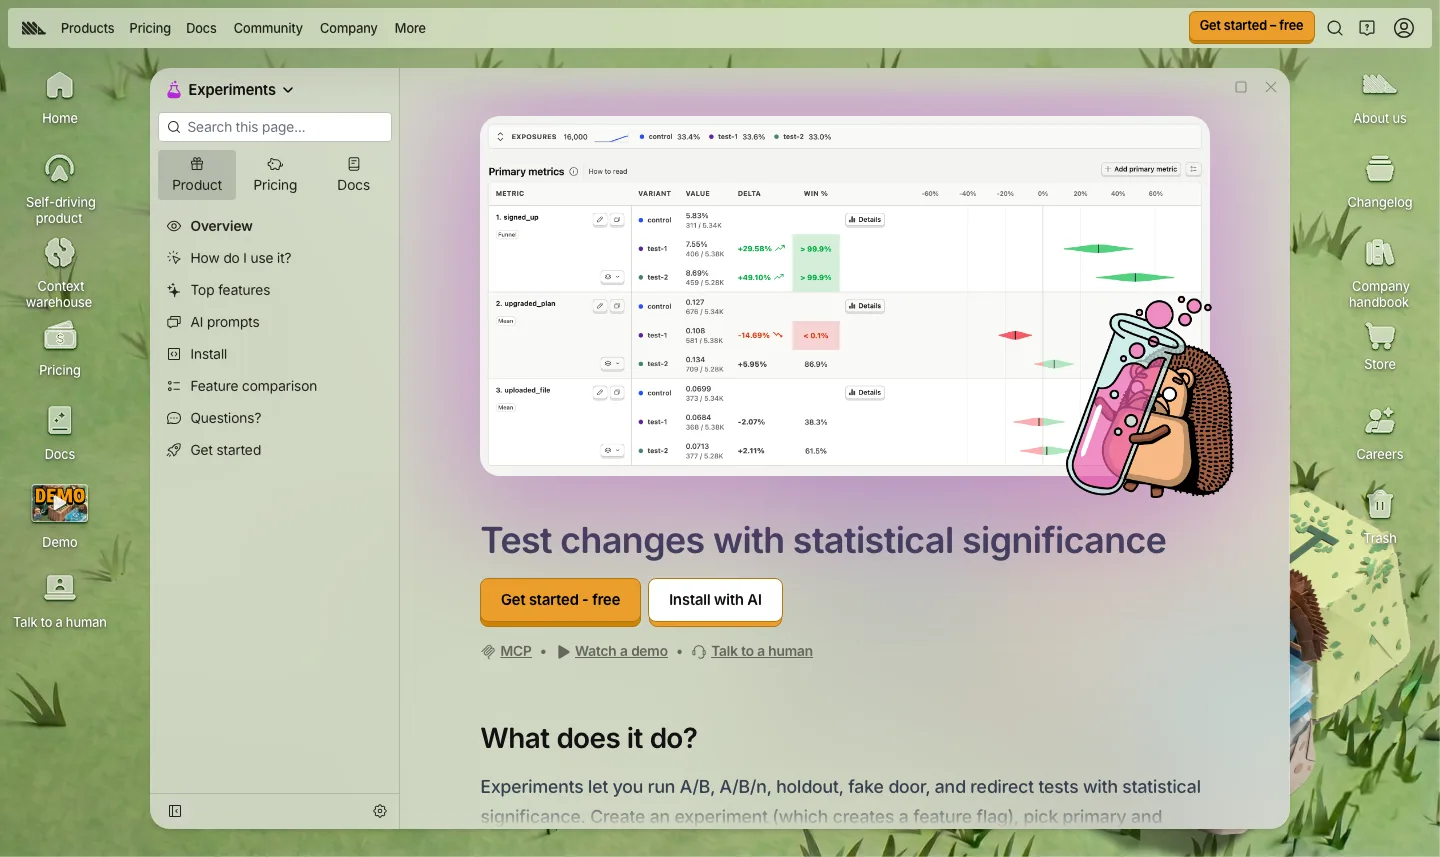Switch to the sidebar Pricing tab

coord(275,175)
